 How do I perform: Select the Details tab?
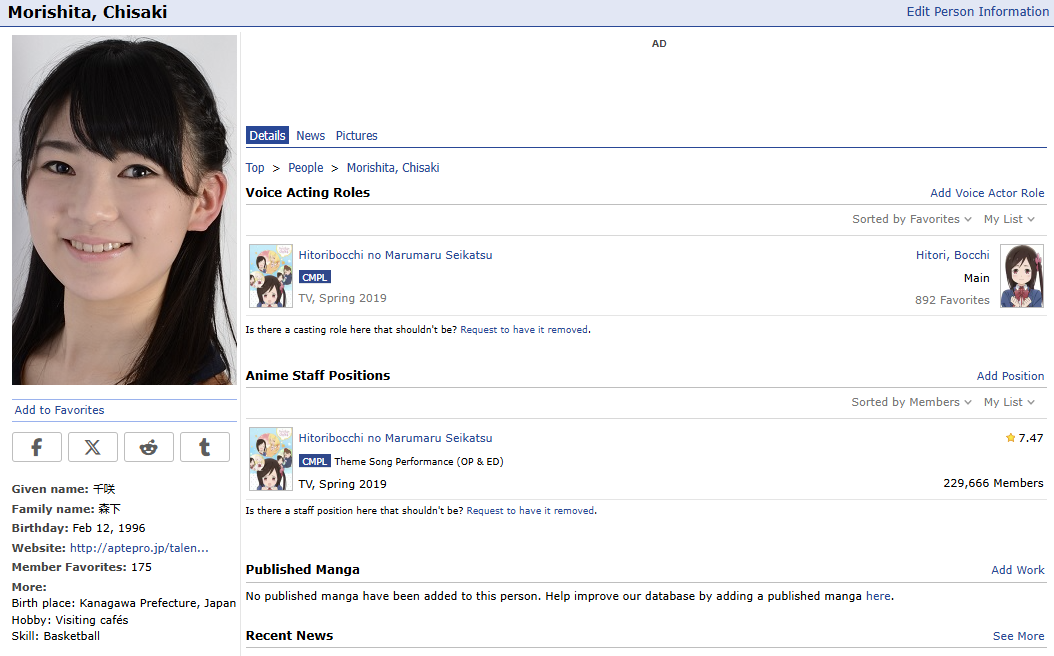267,136
